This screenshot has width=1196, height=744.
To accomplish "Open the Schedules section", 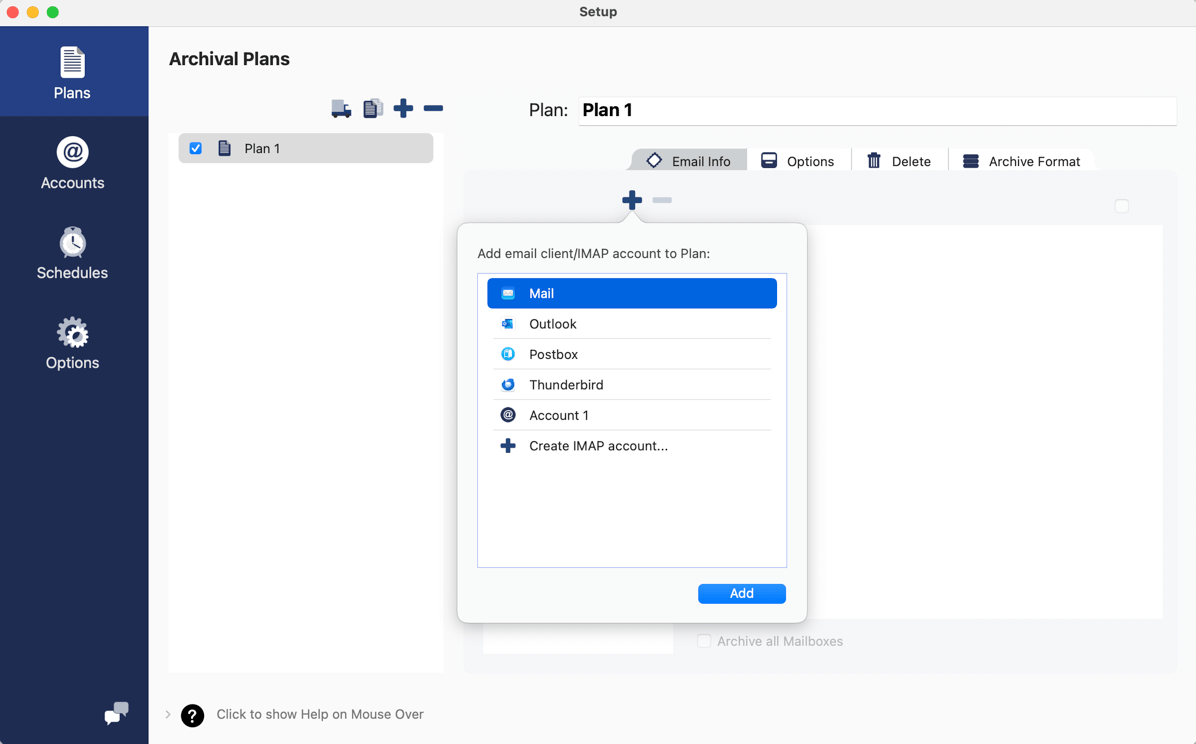I will tap(71, 252).
